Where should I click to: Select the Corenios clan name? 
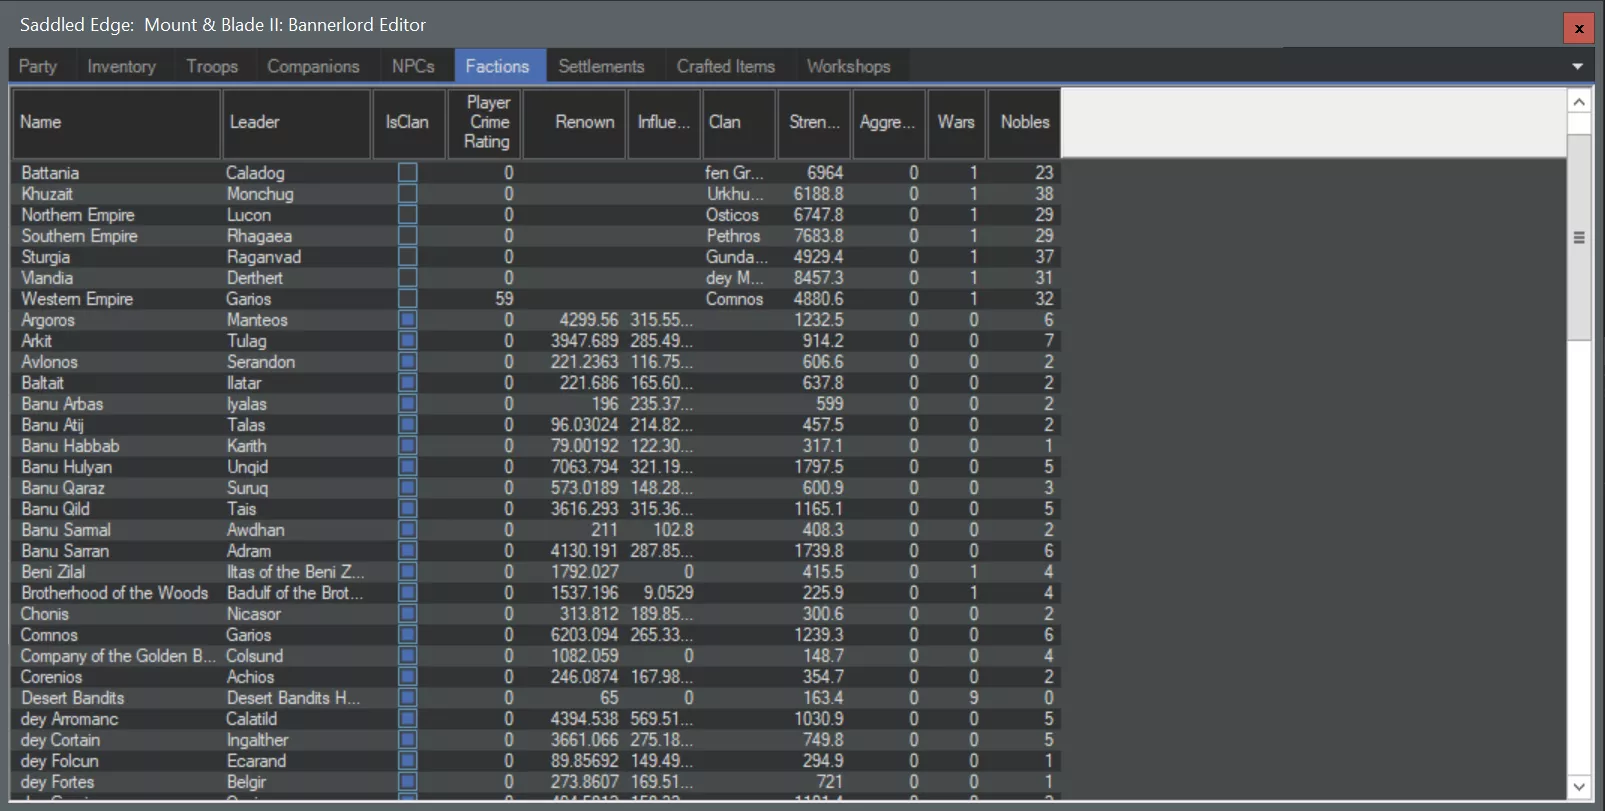(x=51, y=677)
